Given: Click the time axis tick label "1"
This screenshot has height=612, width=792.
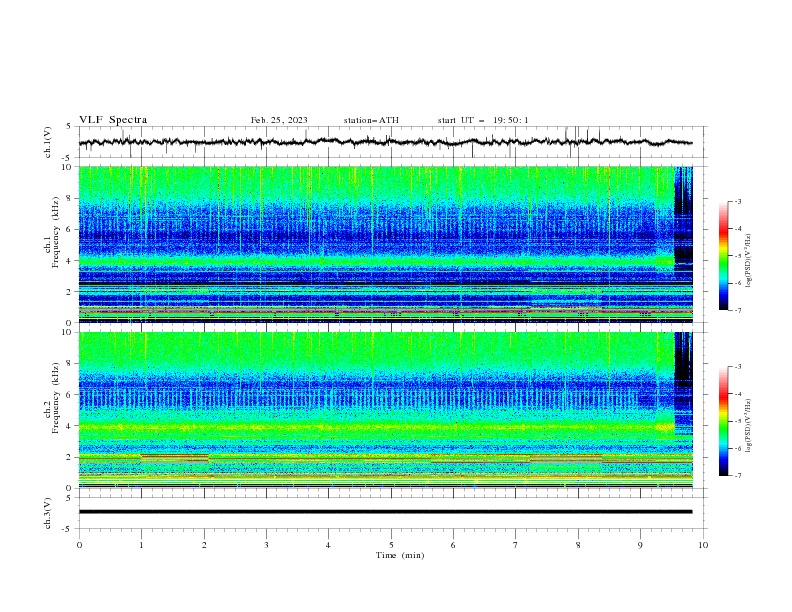Looking at the screenshot, I should [141, 545].
